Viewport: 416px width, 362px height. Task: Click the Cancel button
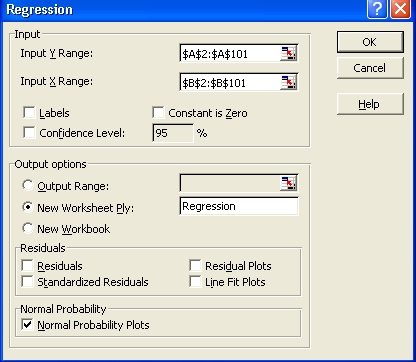[x=370, y=68]
